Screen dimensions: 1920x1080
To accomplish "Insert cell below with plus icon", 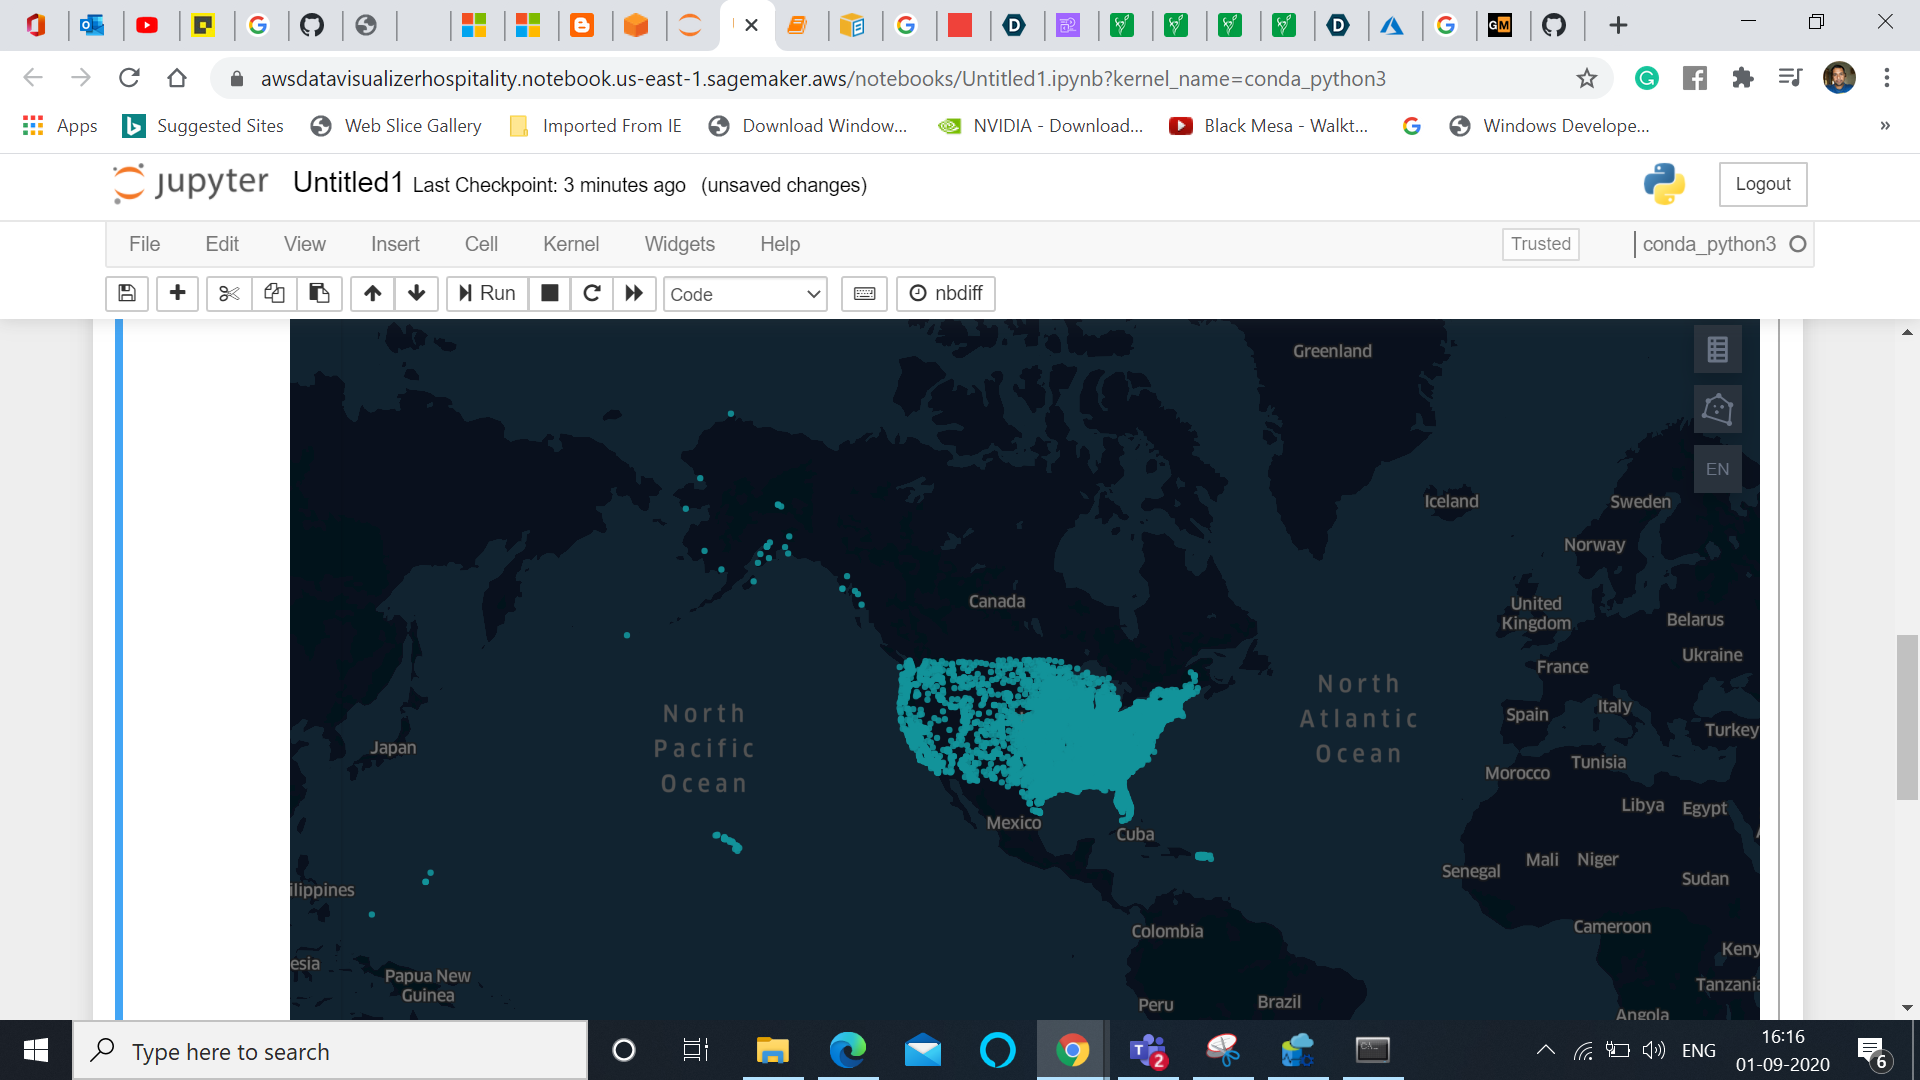I will [177, 293].
